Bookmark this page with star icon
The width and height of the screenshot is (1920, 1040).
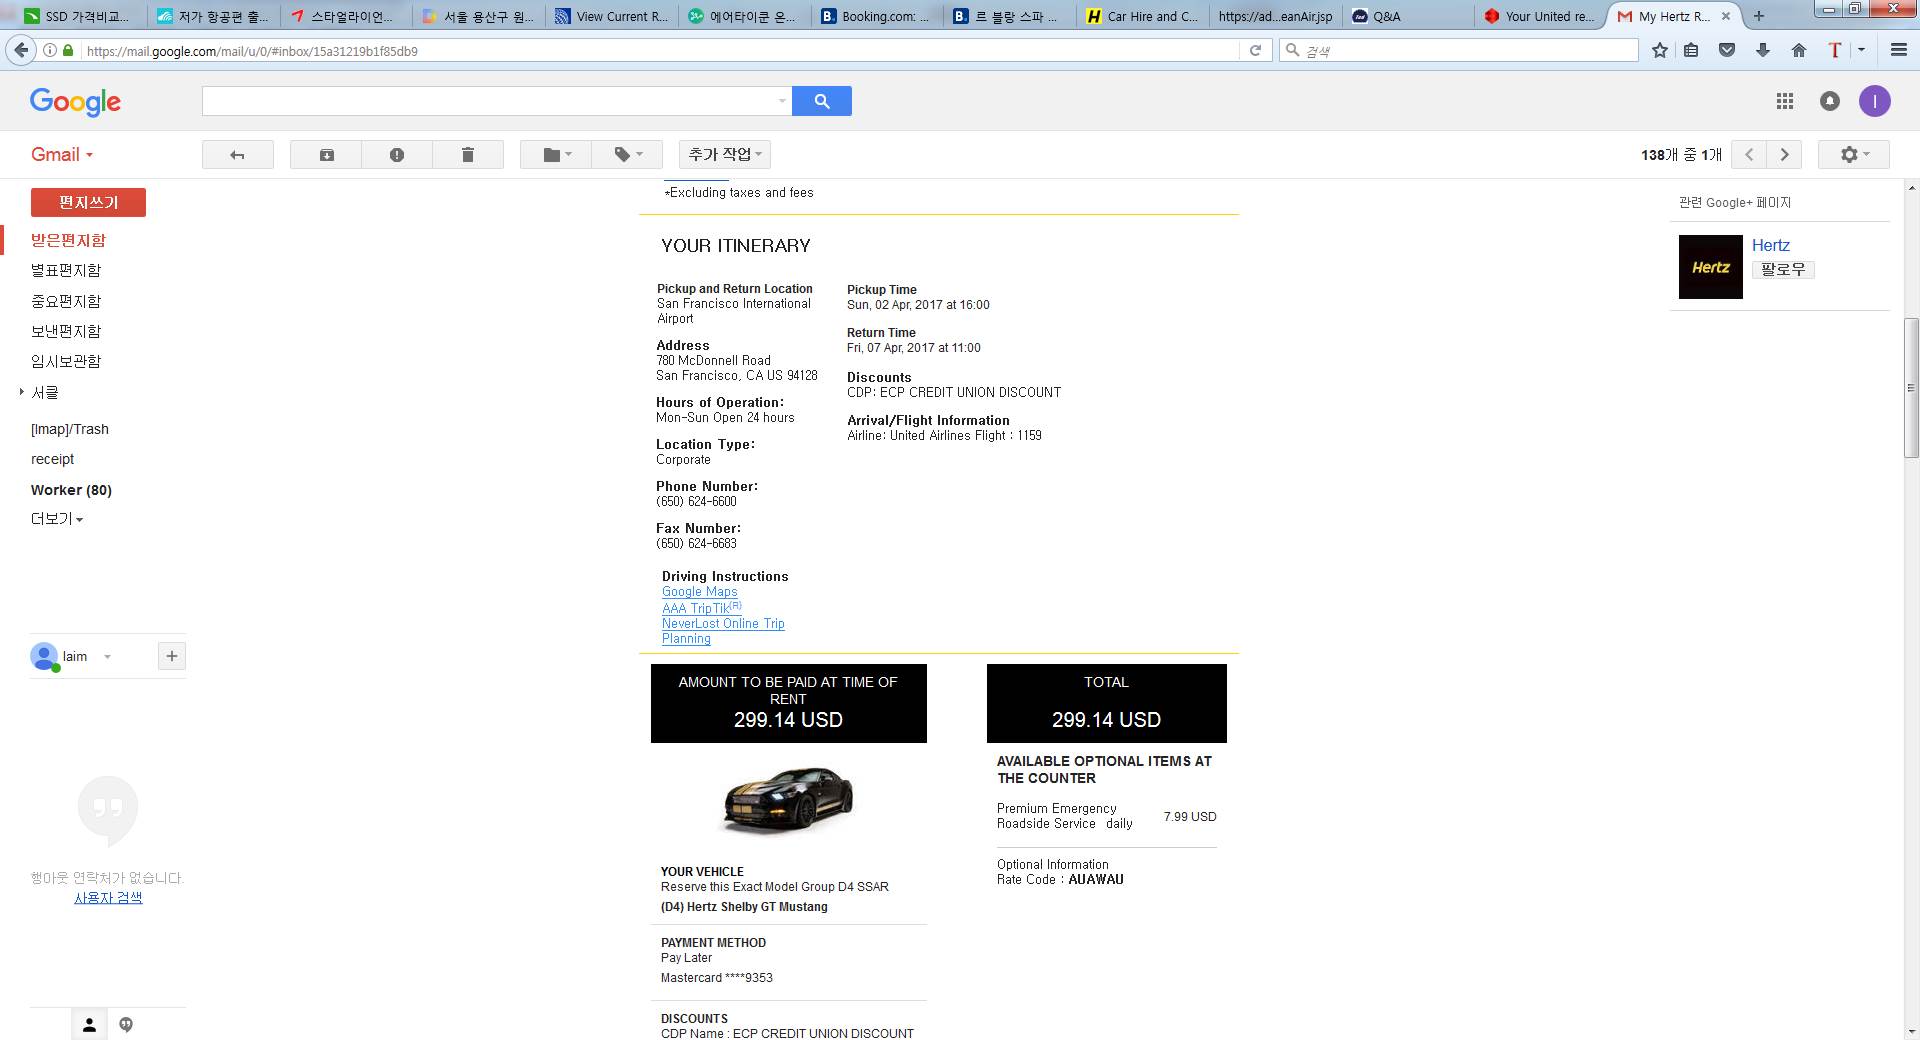click(1660, 50)
